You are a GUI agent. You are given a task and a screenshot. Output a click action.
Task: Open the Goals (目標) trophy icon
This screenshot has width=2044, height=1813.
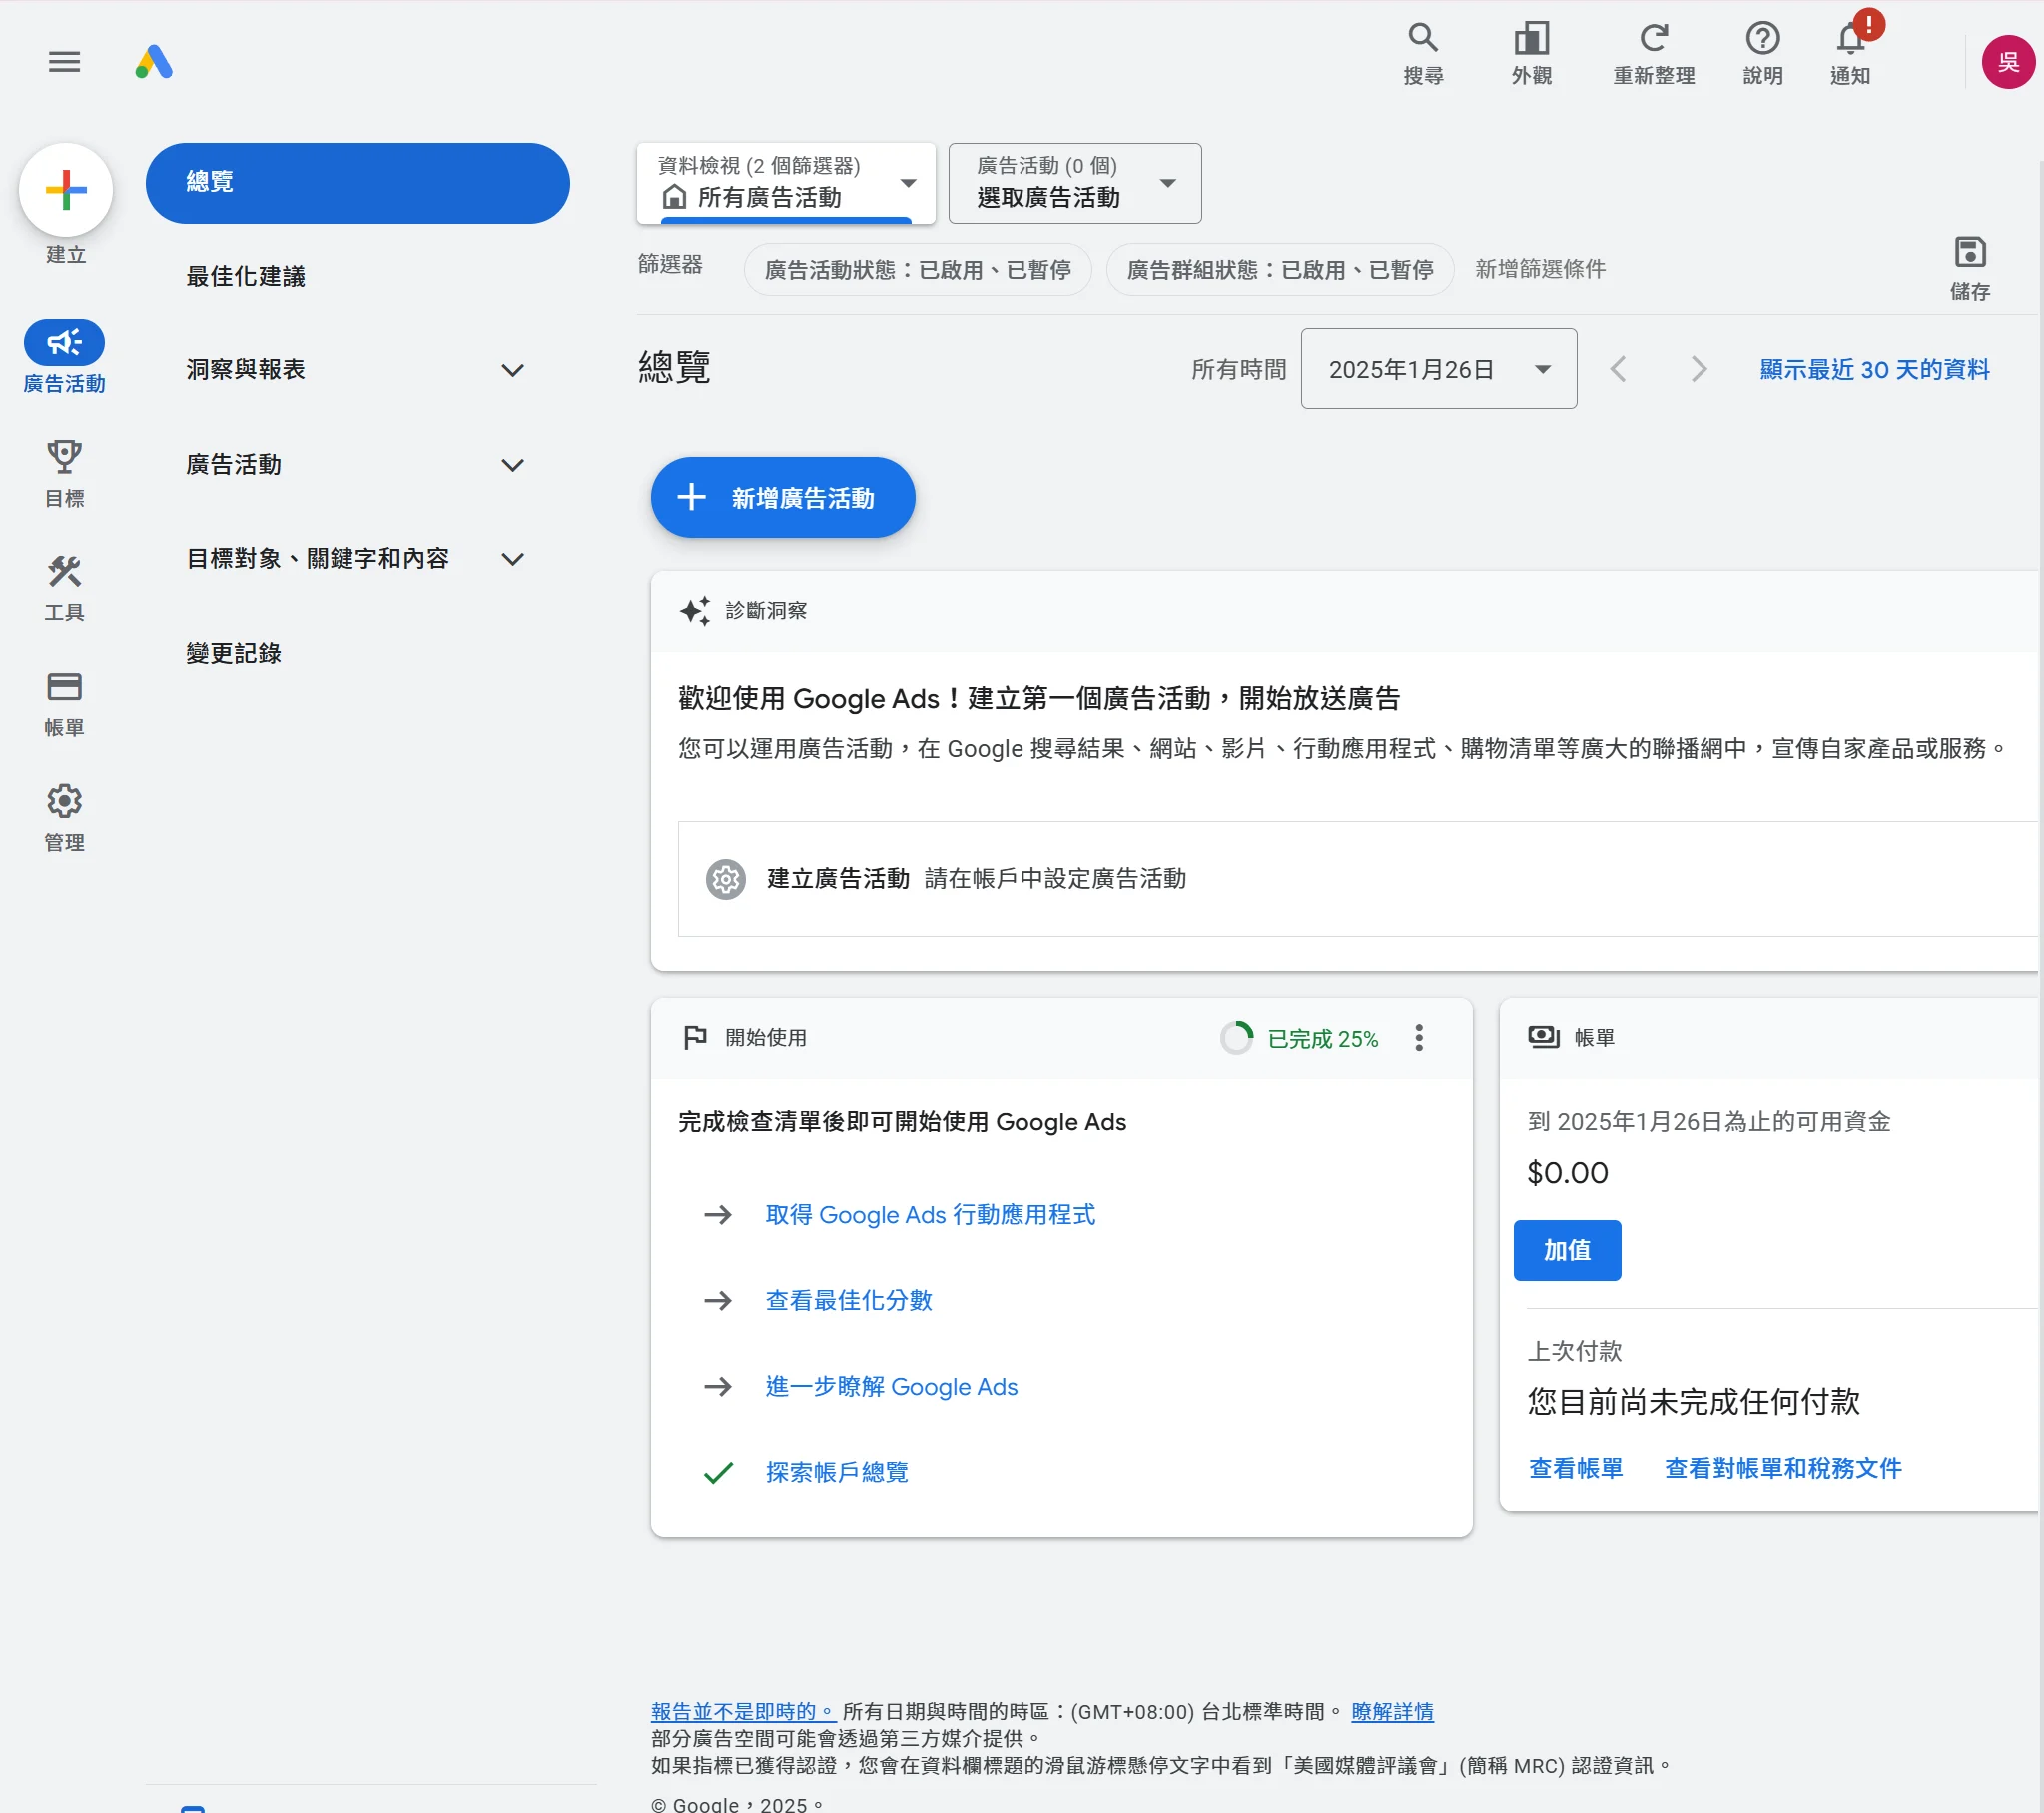(x=64, y=458)
